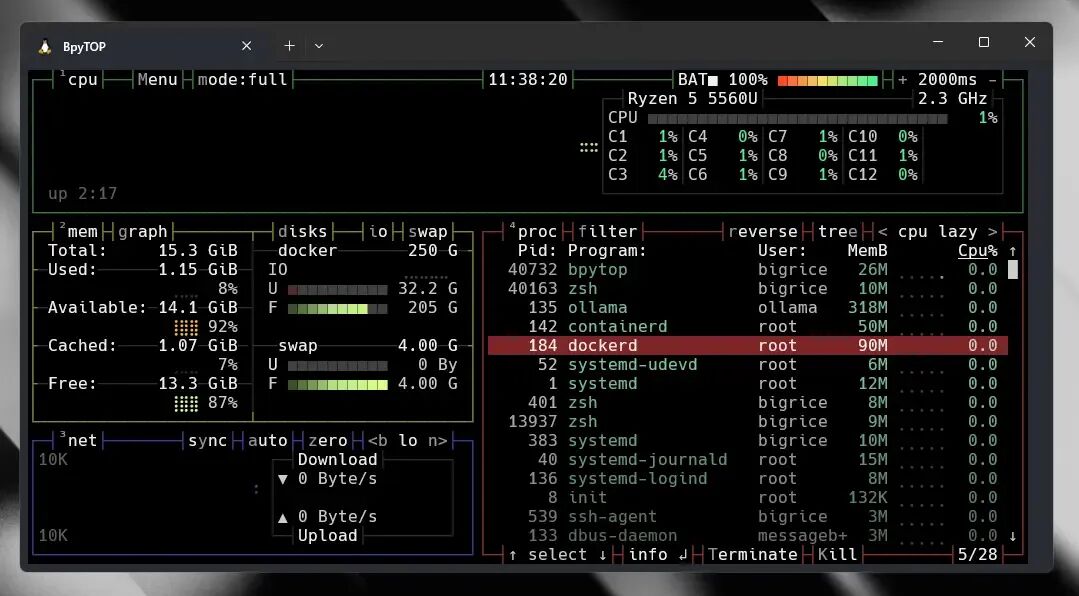Click left arrow to change sort column
Viewport: 1079px width, 596px height.
(x=882, y=231)
